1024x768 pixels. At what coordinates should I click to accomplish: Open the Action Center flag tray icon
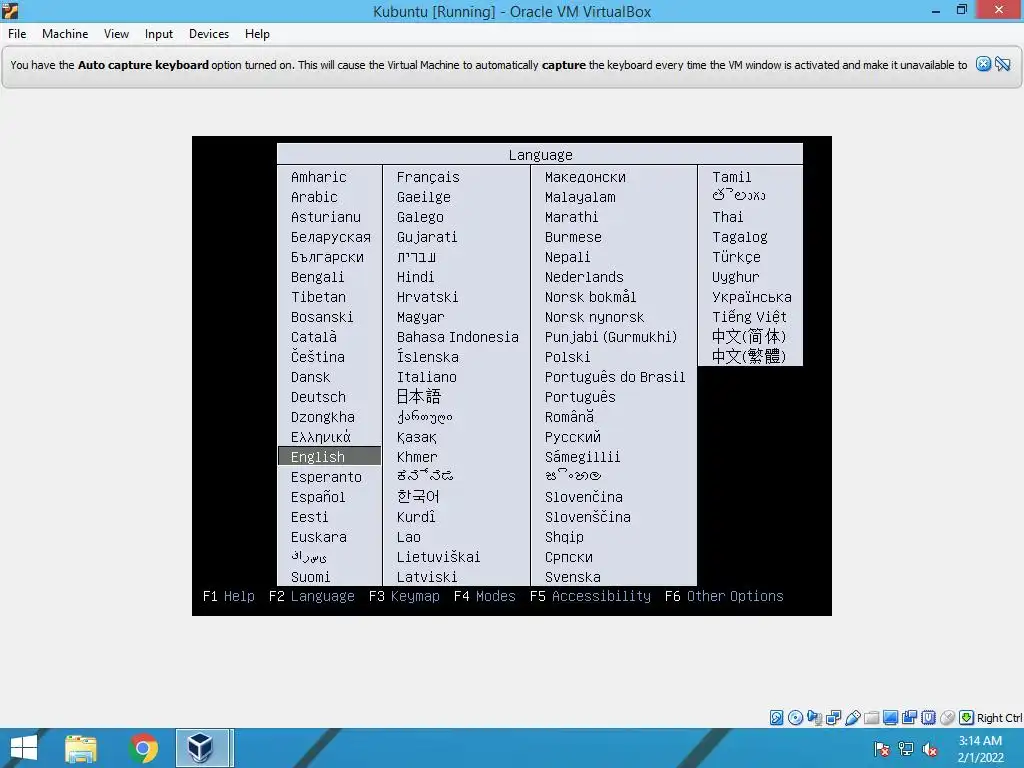(x=882, y=749)
